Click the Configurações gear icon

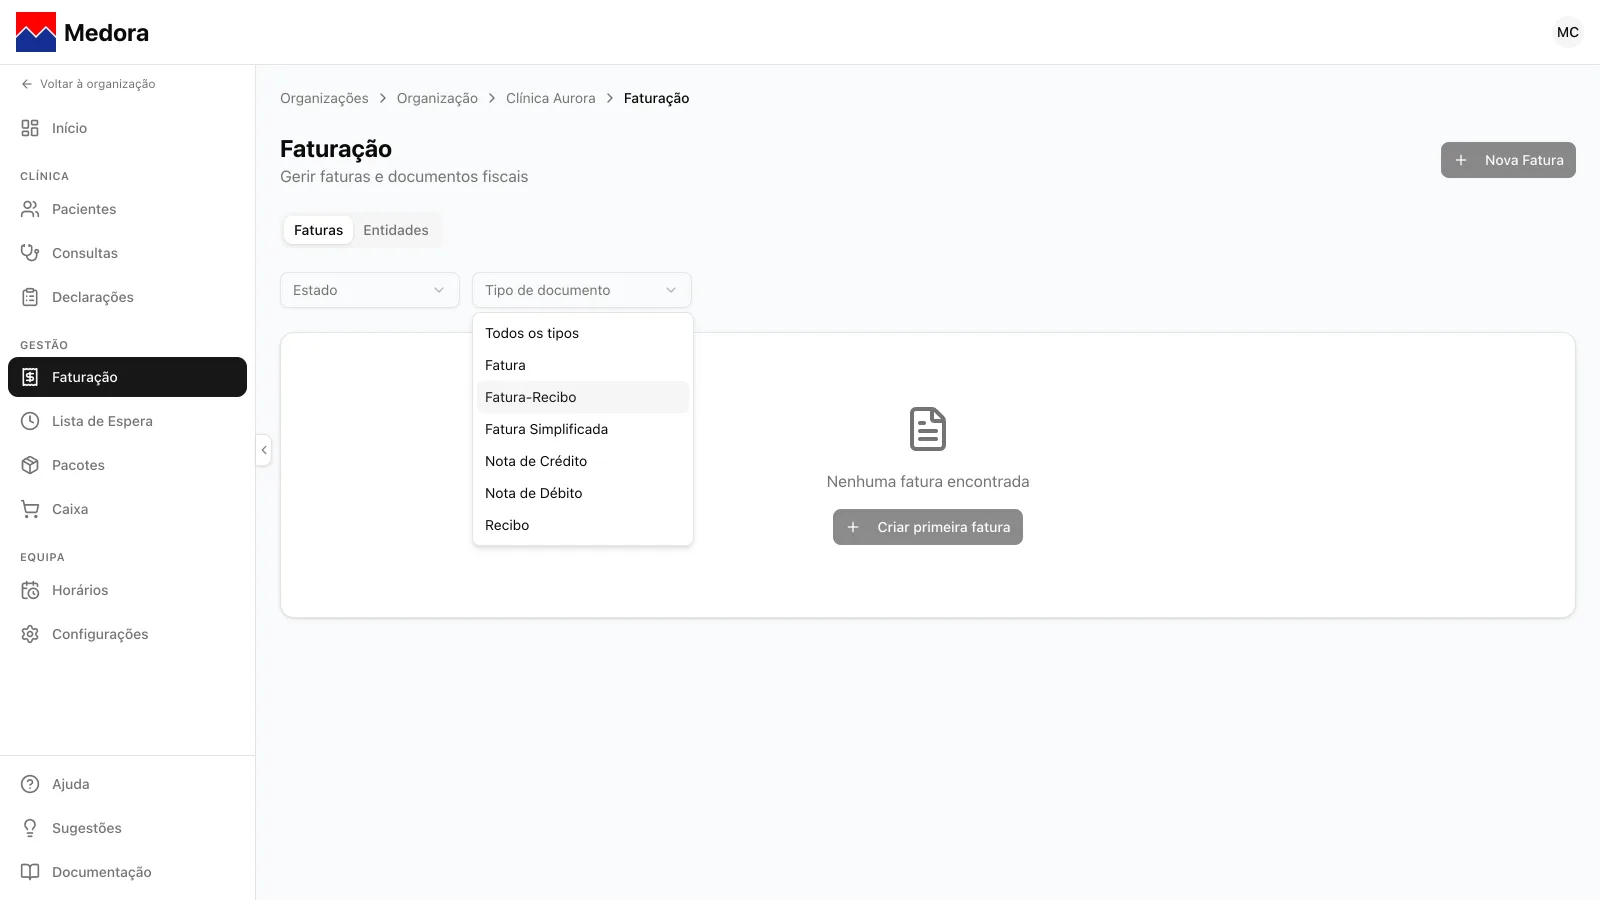point(30,634)
